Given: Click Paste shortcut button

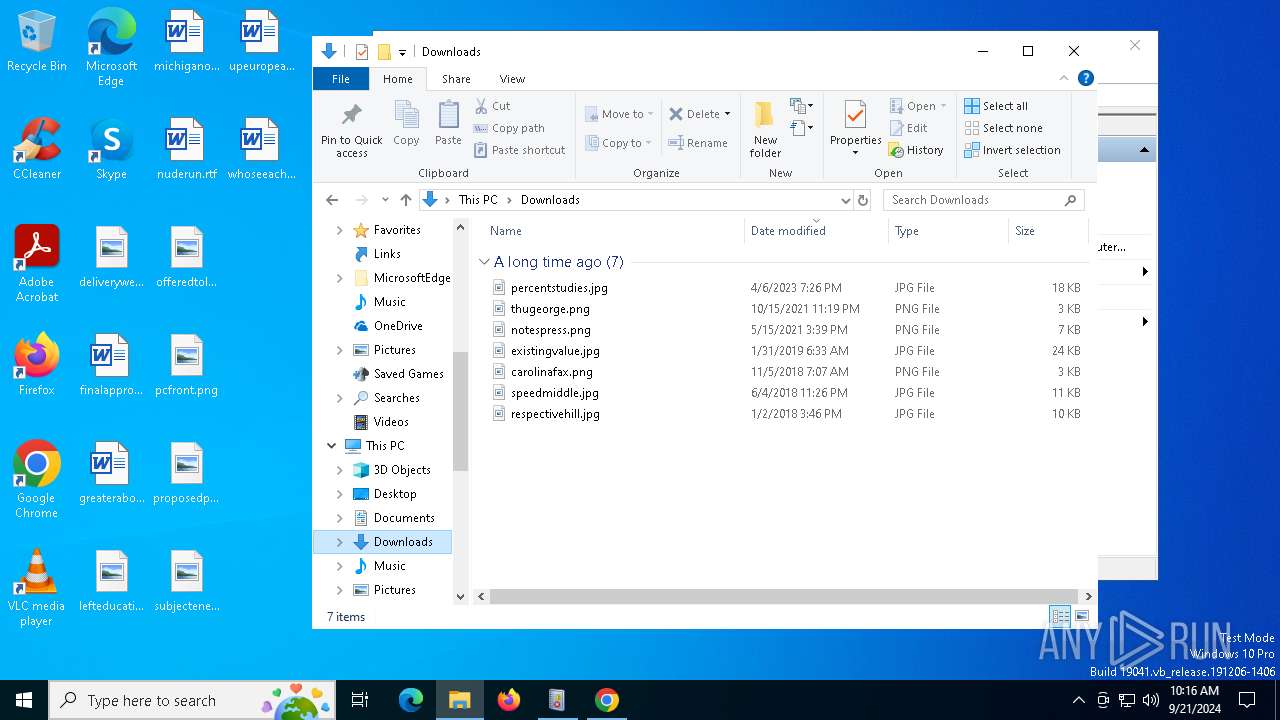Looking at the screenshot, I should coord(519,150).
